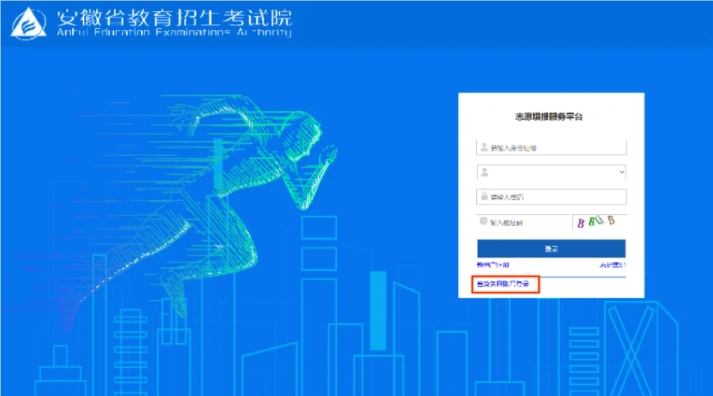Click the English subtitle under the Chinese header
713x396 pixels.
point(174,32)
